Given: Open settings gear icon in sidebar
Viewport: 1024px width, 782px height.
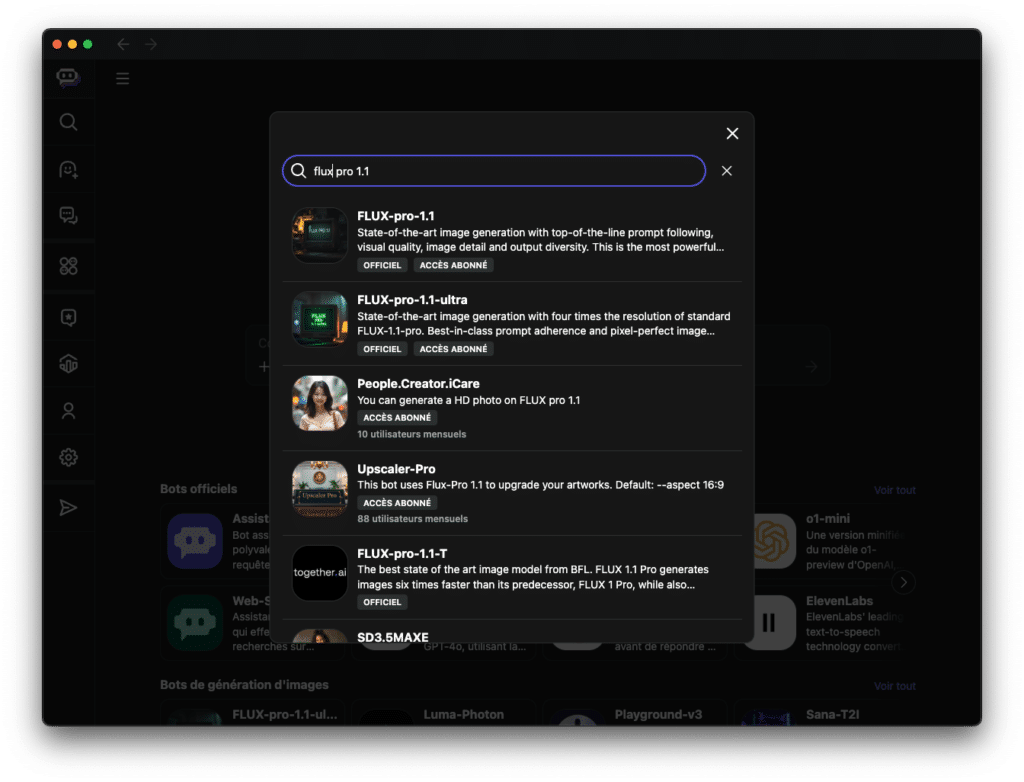Looking at the screenshot, I should pyautogui.click(x=69, y=457).
